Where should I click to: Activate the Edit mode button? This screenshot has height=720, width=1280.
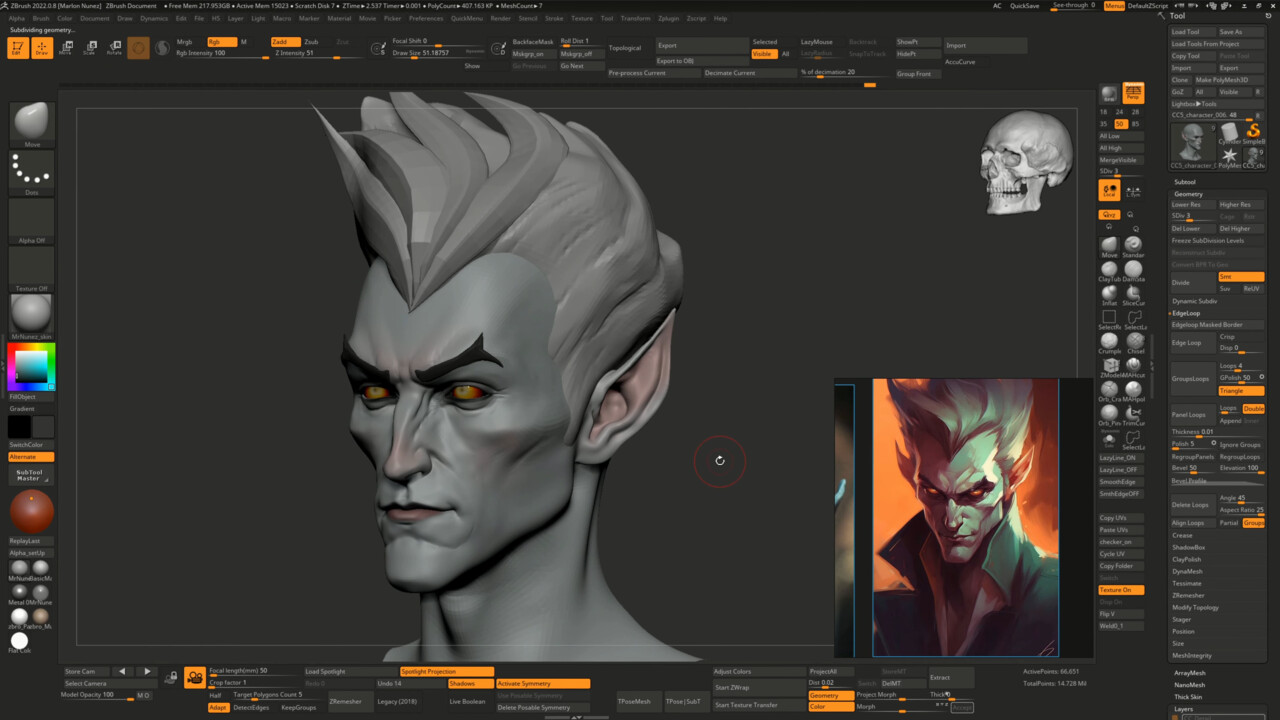(17, 48)
